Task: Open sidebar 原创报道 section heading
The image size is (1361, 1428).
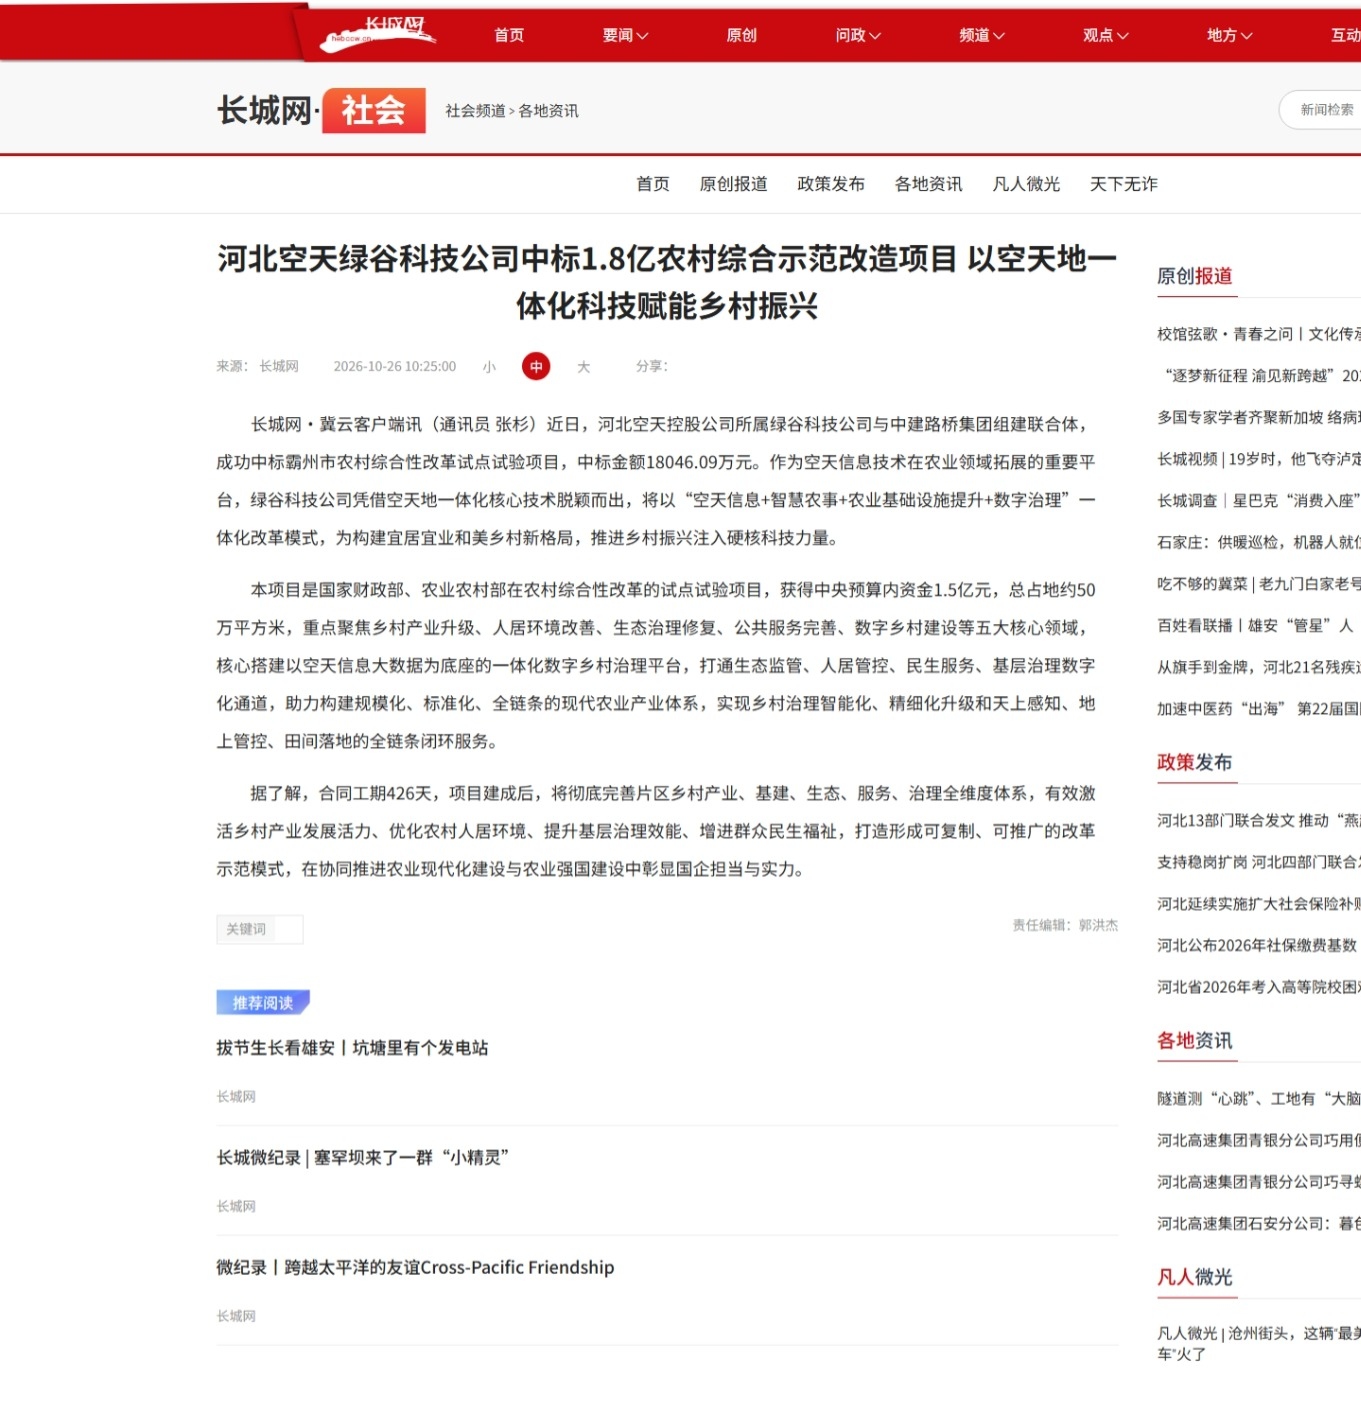Action: [x=1194, y=276]
